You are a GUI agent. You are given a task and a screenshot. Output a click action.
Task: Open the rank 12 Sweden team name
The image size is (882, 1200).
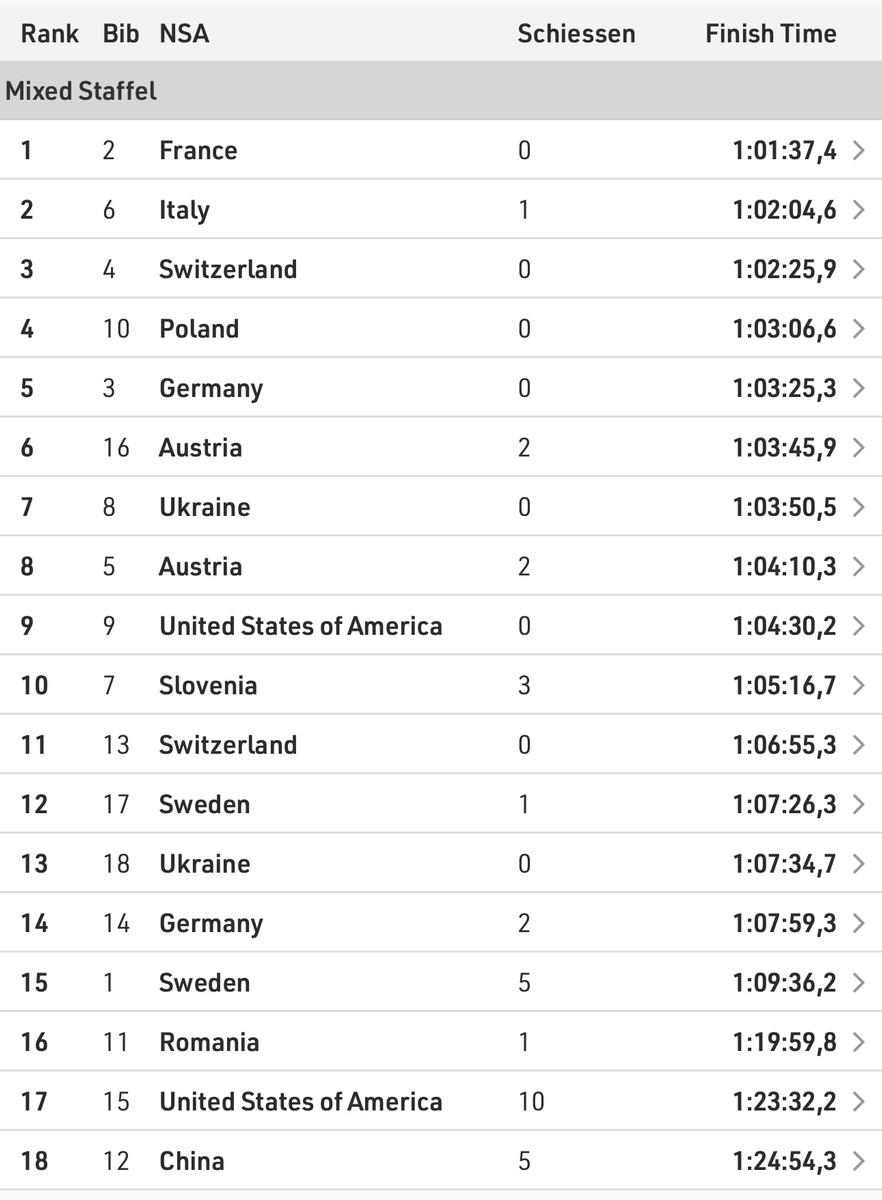(x=205, y=804)
